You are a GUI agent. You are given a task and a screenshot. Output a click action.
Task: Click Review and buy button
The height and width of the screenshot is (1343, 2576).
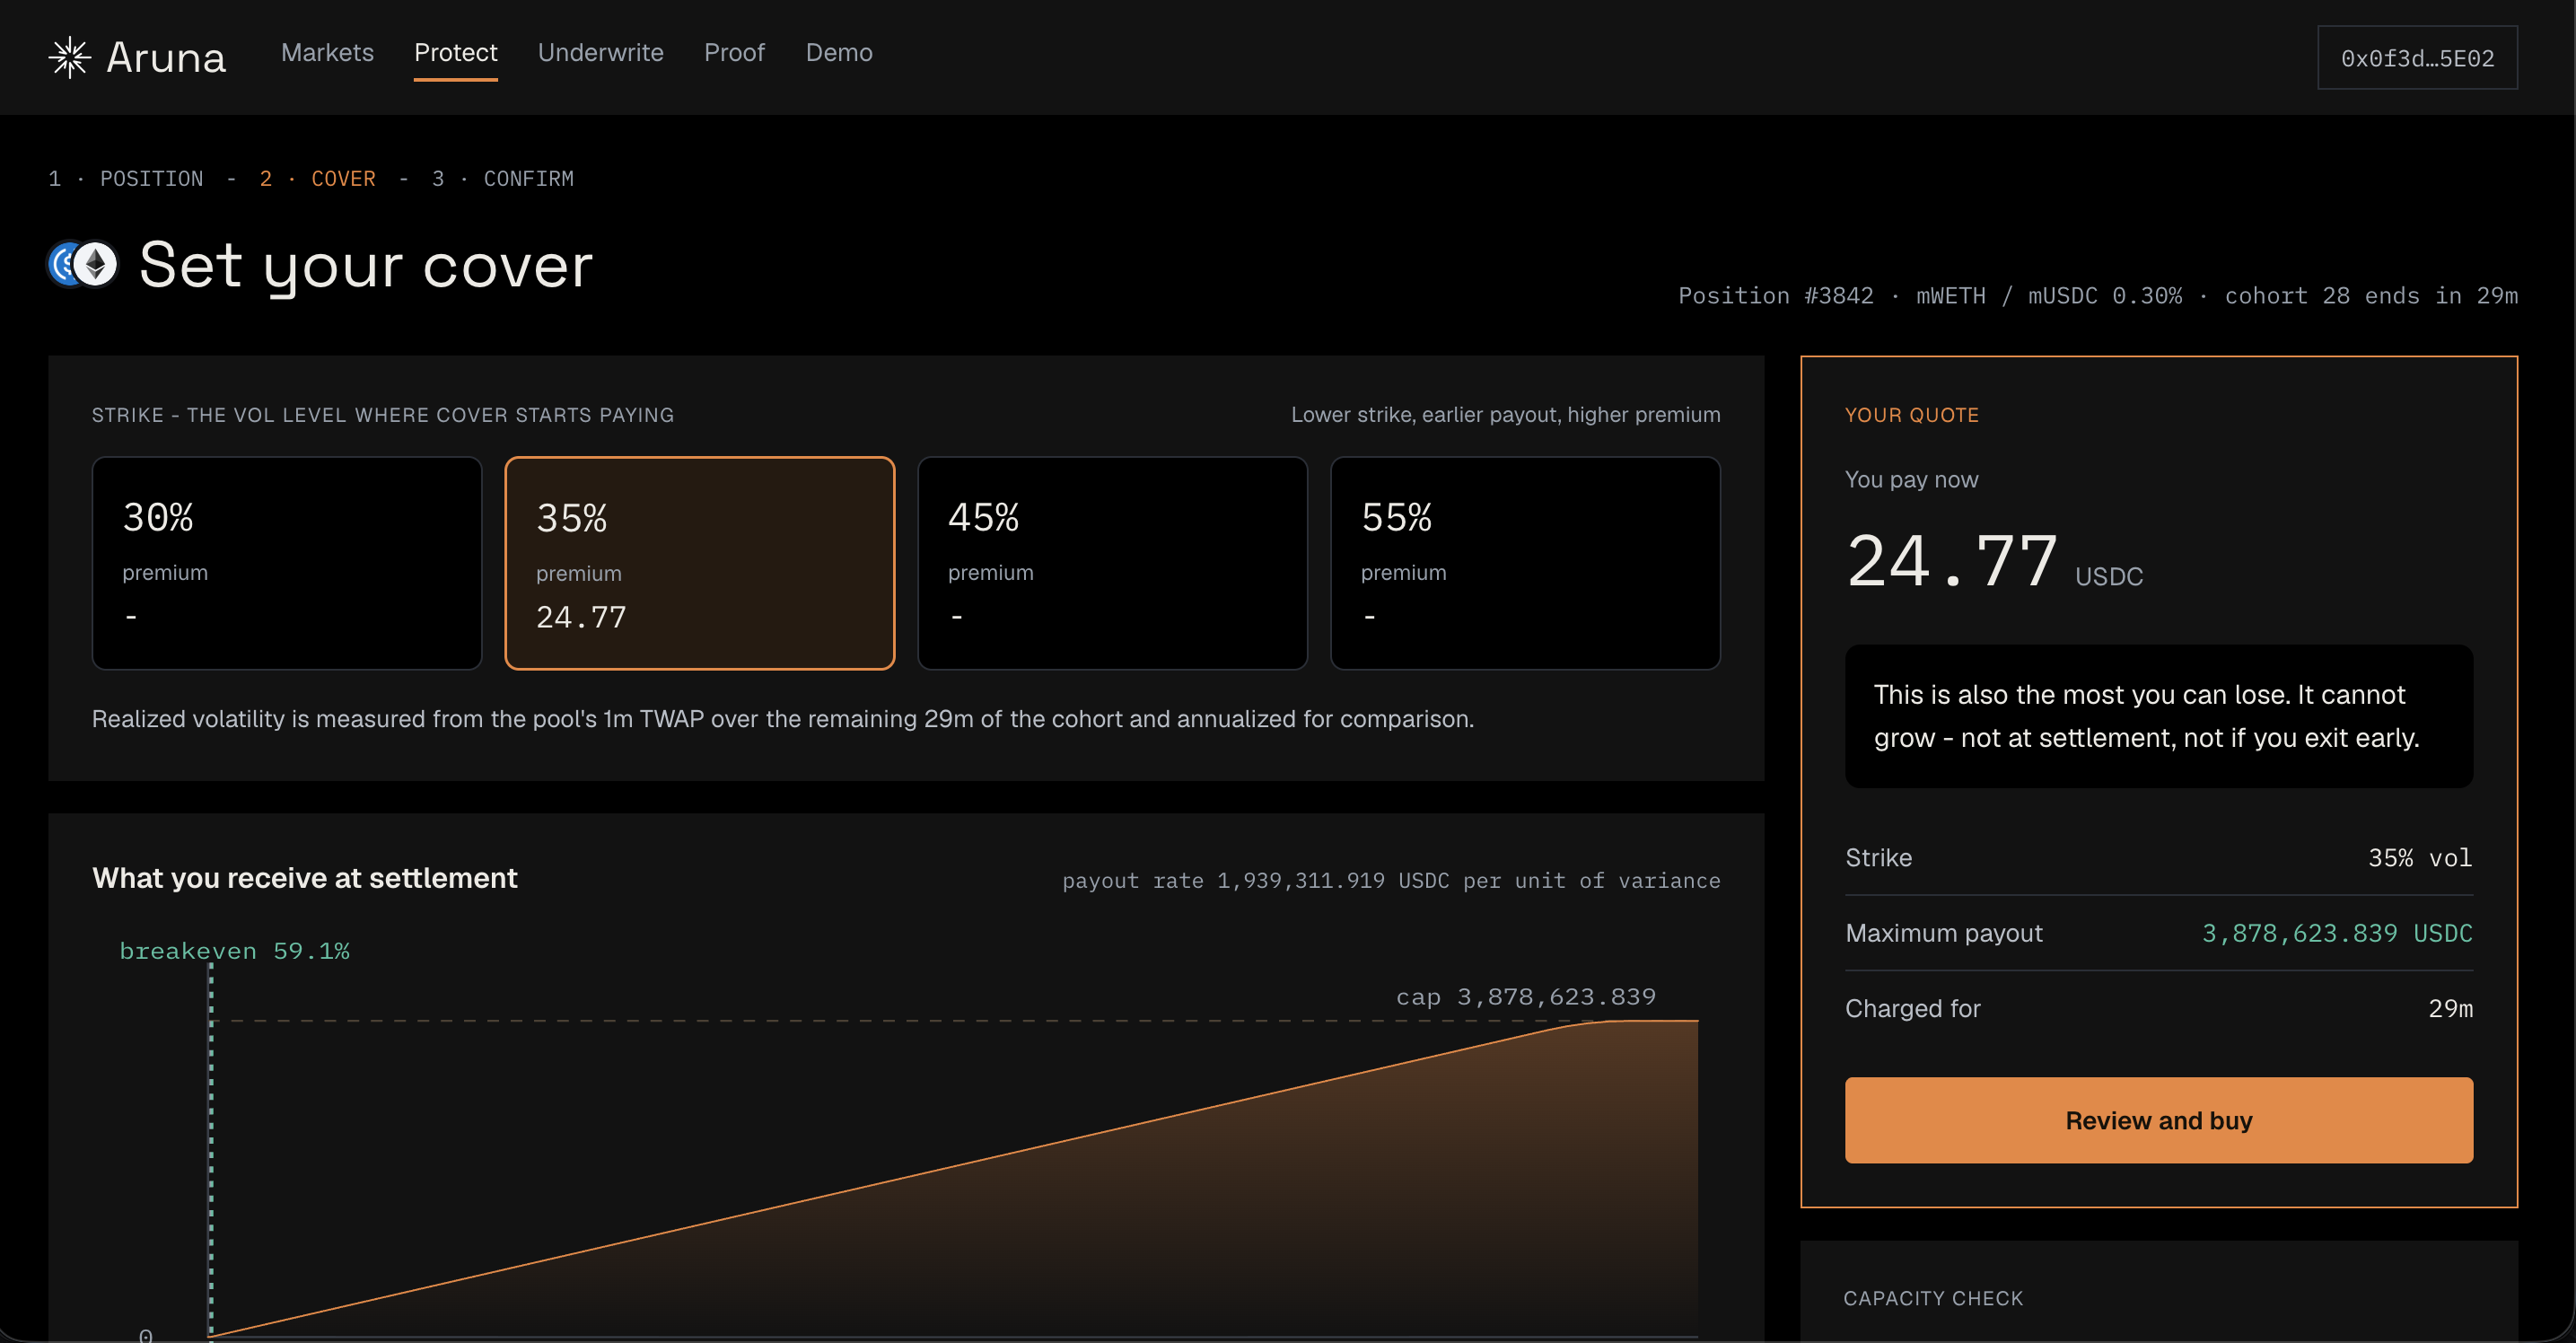2159,1120
